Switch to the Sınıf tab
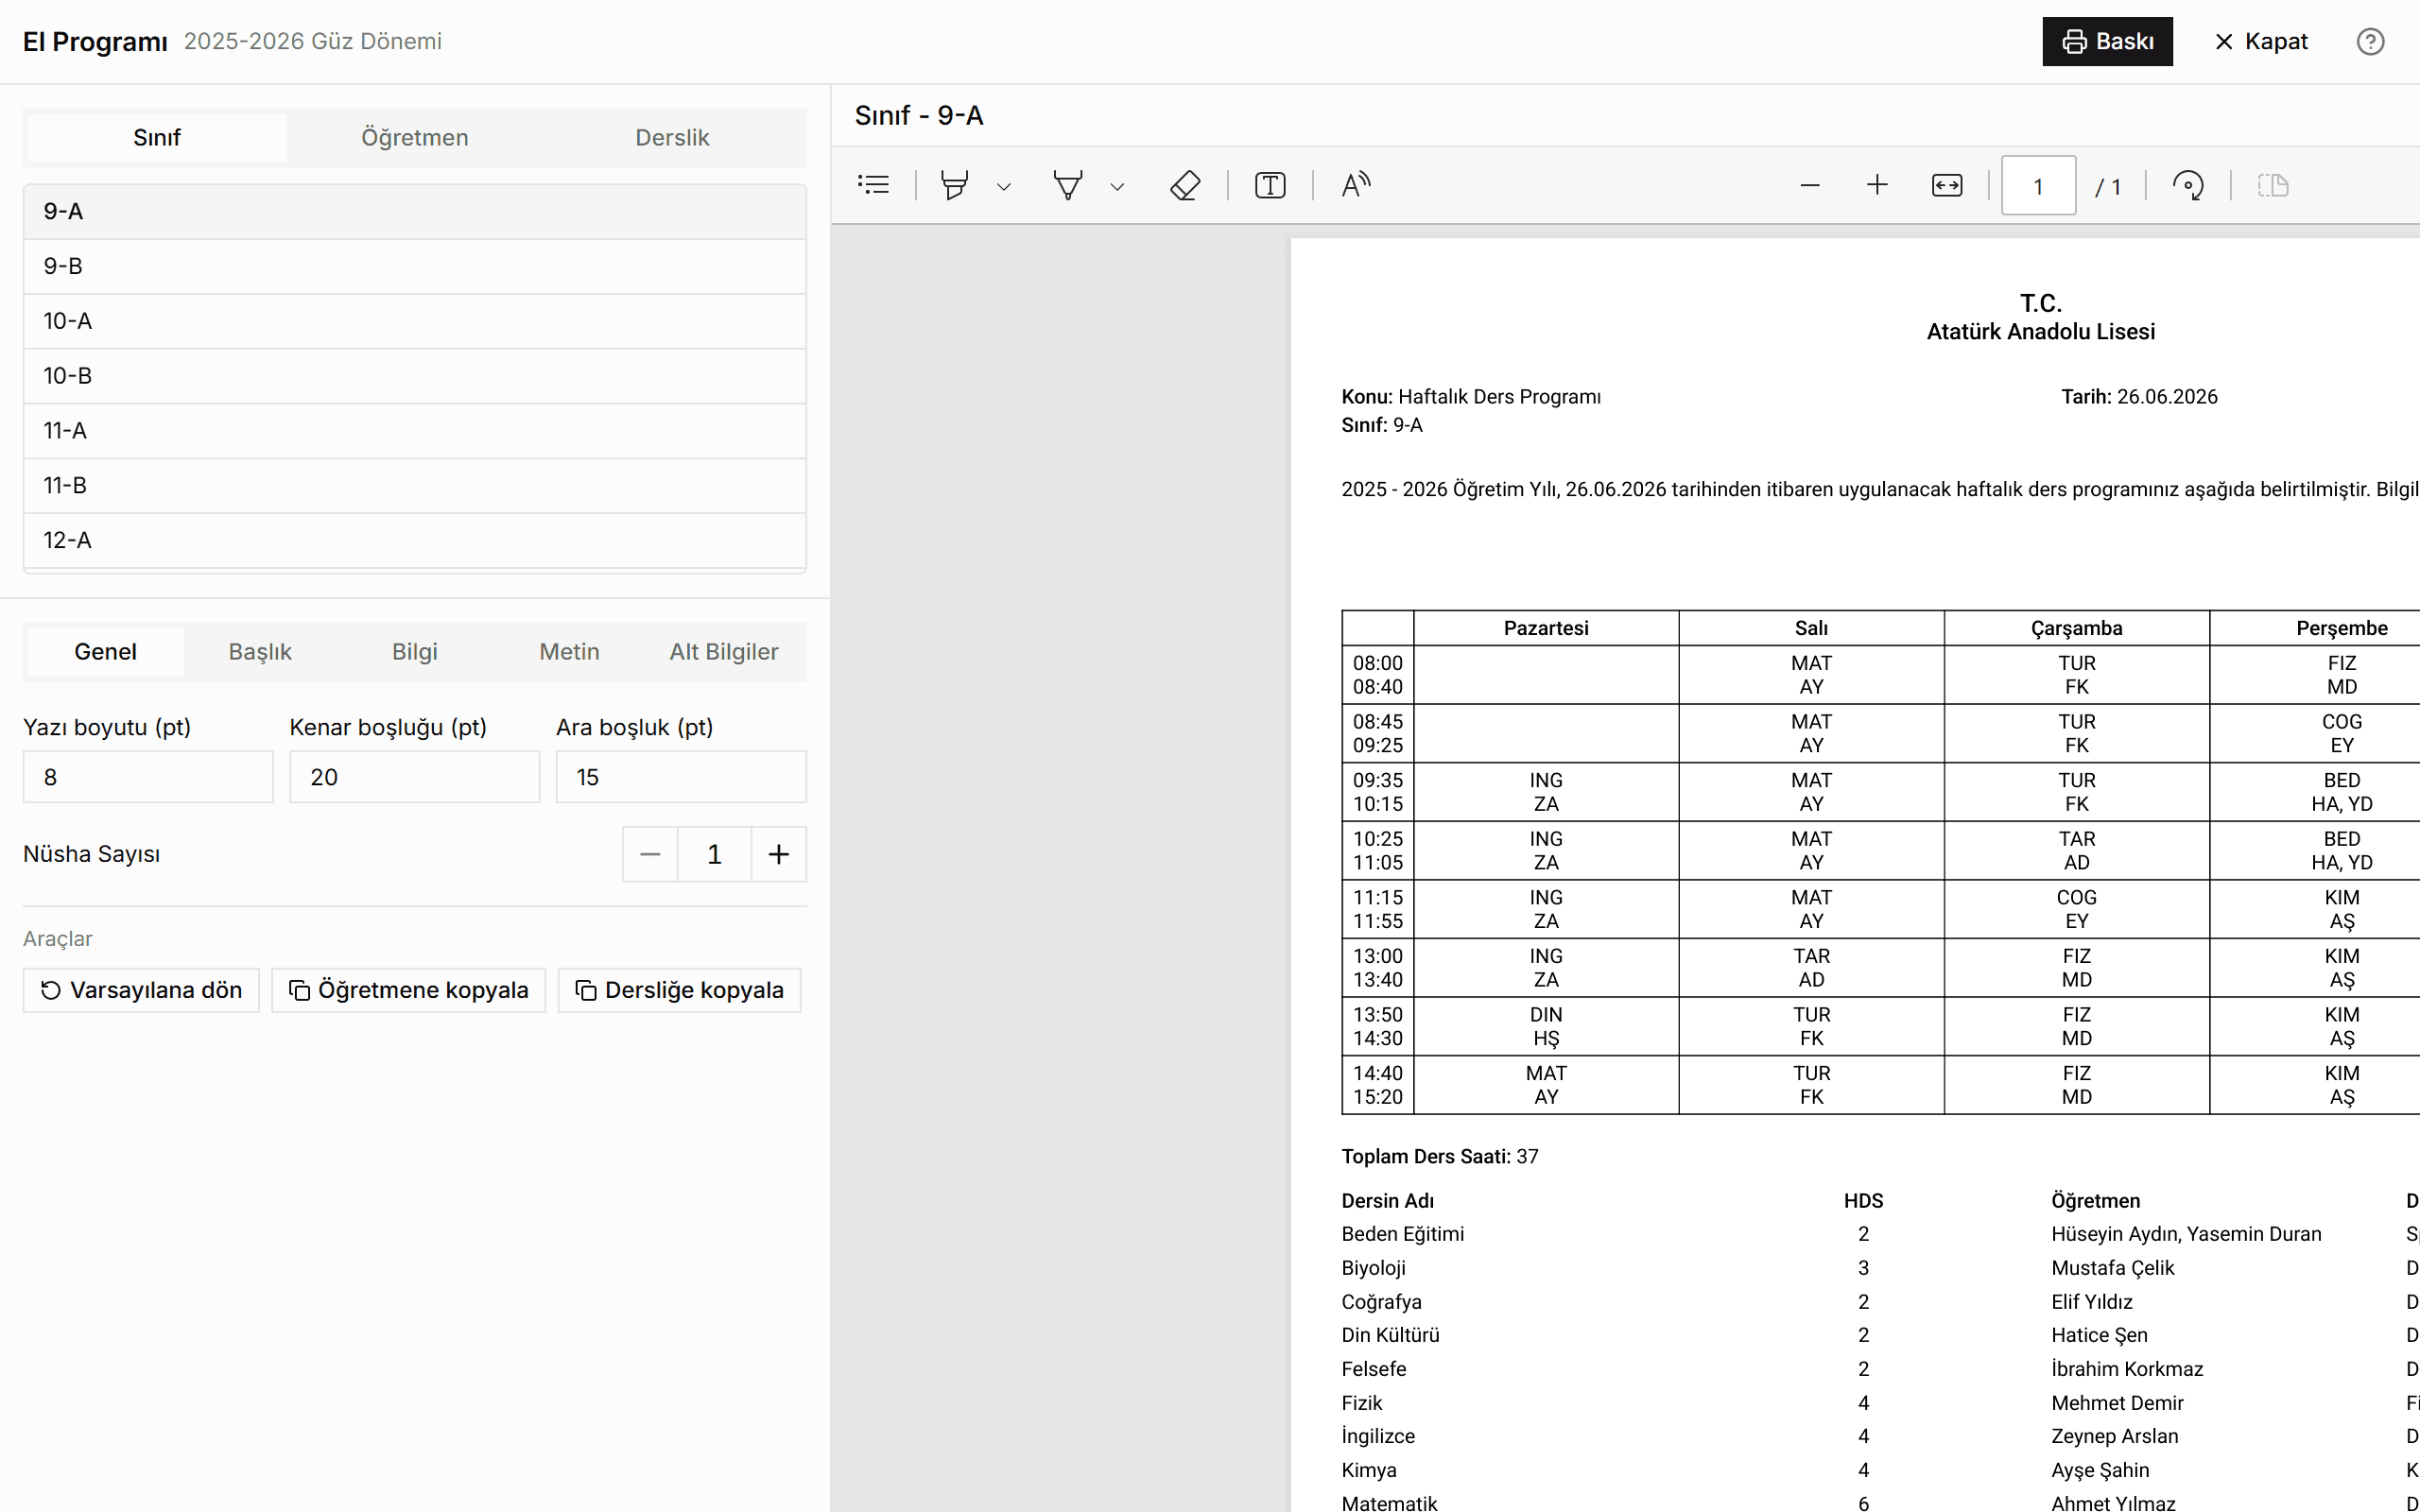The width and height of the screenshot is (2420, 1512). 157,137
